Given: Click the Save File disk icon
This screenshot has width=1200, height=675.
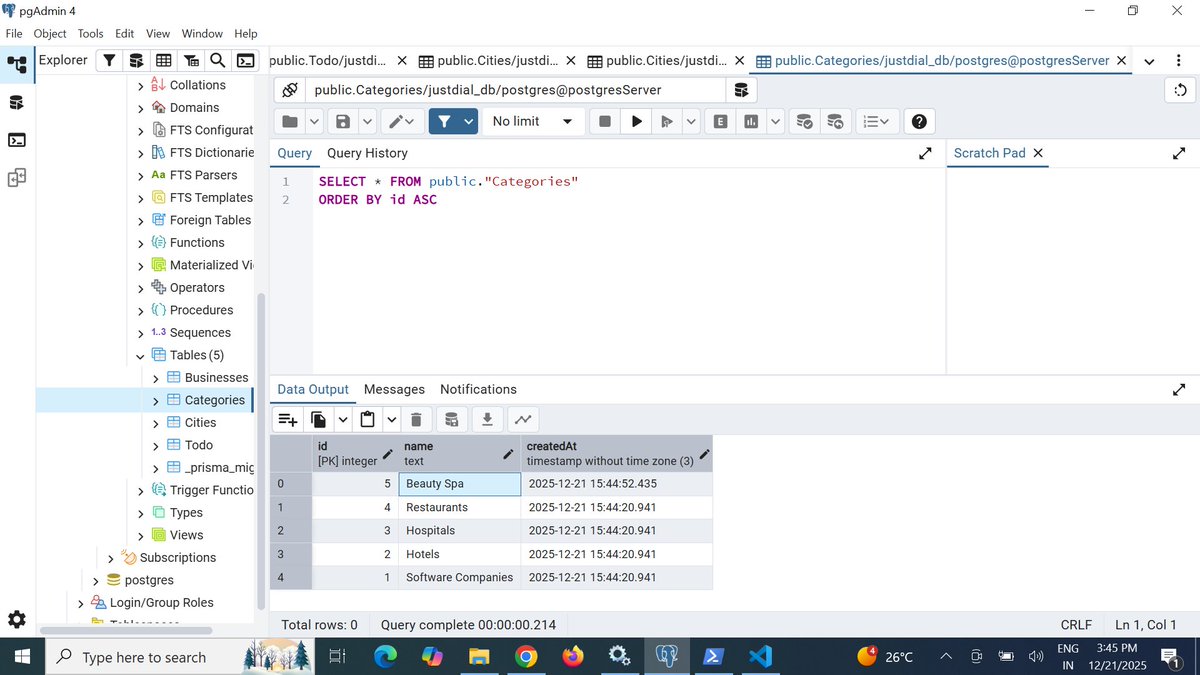Looking at the screenshot, I should (342, 121).
